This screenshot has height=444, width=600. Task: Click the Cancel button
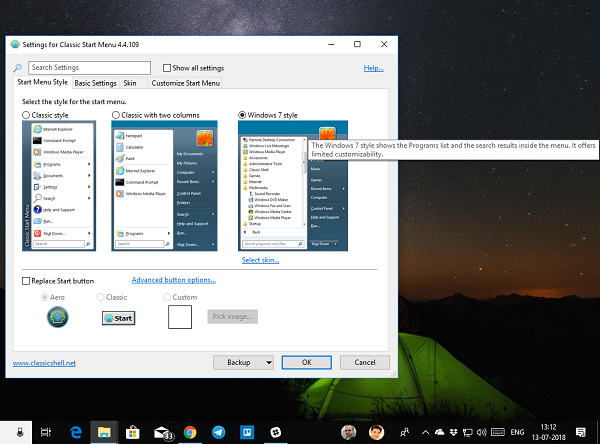(x=365, y=362)
